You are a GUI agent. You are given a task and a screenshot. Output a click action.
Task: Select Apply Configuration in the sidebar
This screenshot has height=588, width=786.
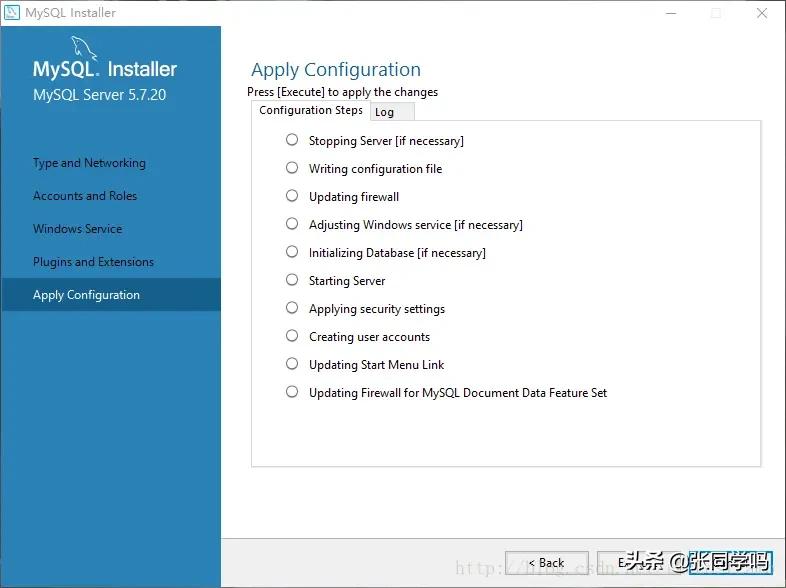(110, 295)
